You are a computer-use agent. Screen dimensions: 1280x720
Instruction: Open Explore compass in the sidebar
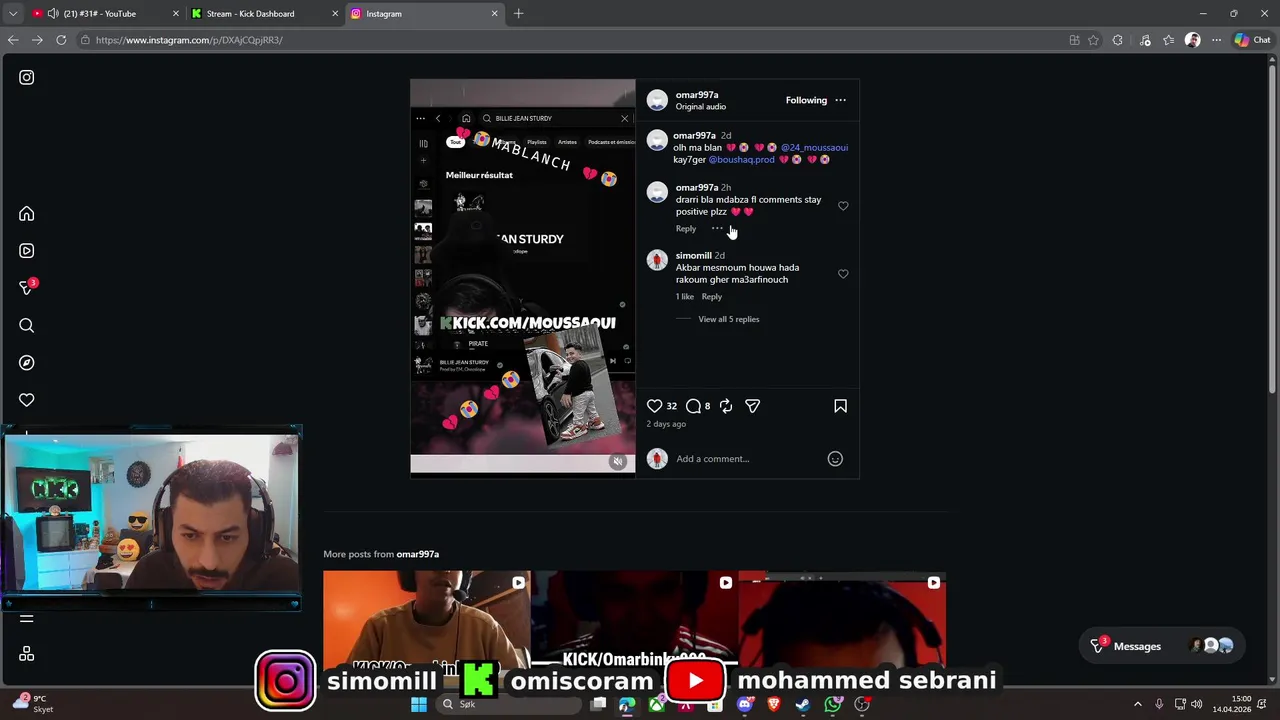(x=27, y=363)
